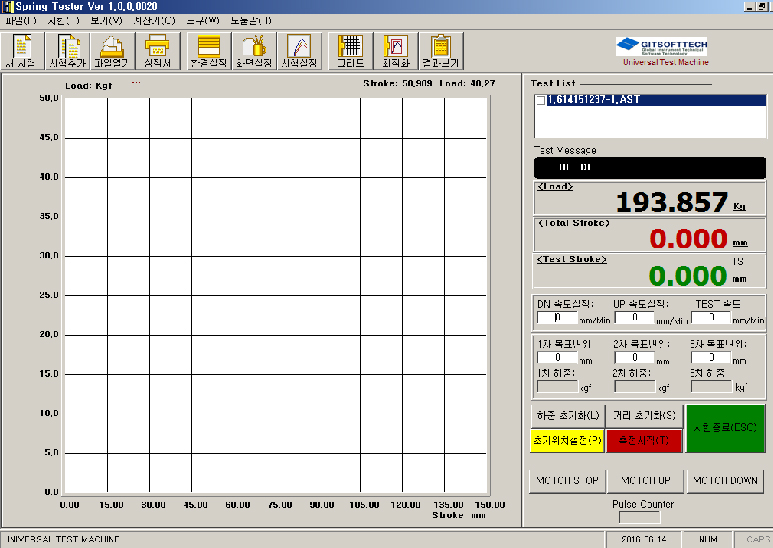Click the yellow striped table settings icon

(x=209, y=51)
